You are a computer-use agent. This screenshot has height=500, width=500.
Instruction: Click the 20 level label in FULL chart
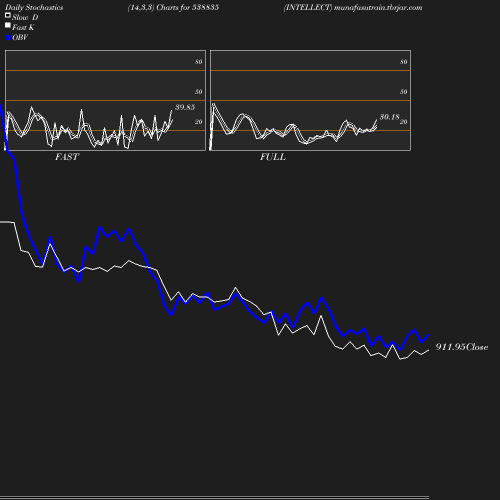(404, 122)
